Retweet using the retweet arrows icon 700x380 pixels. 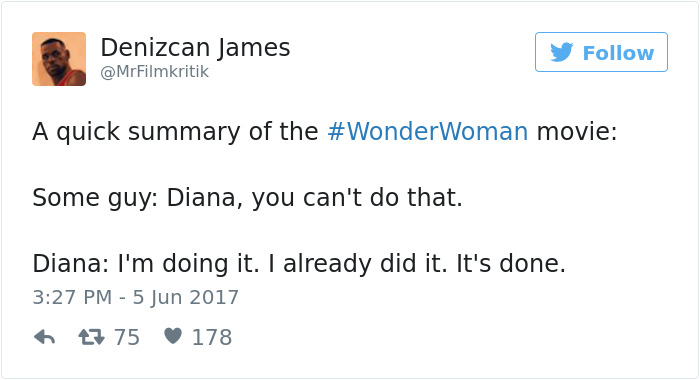click(92, 337)
